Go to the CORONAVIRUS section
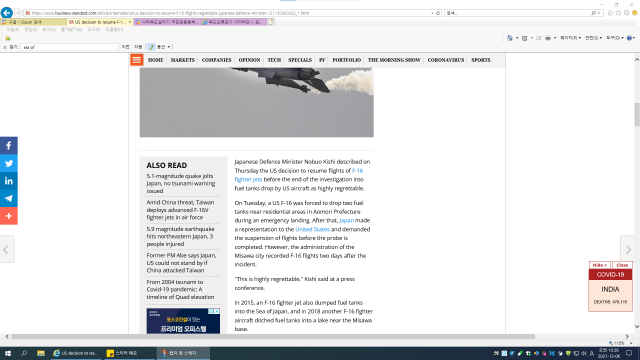This screenshot has height=360, width=640. 446,60
